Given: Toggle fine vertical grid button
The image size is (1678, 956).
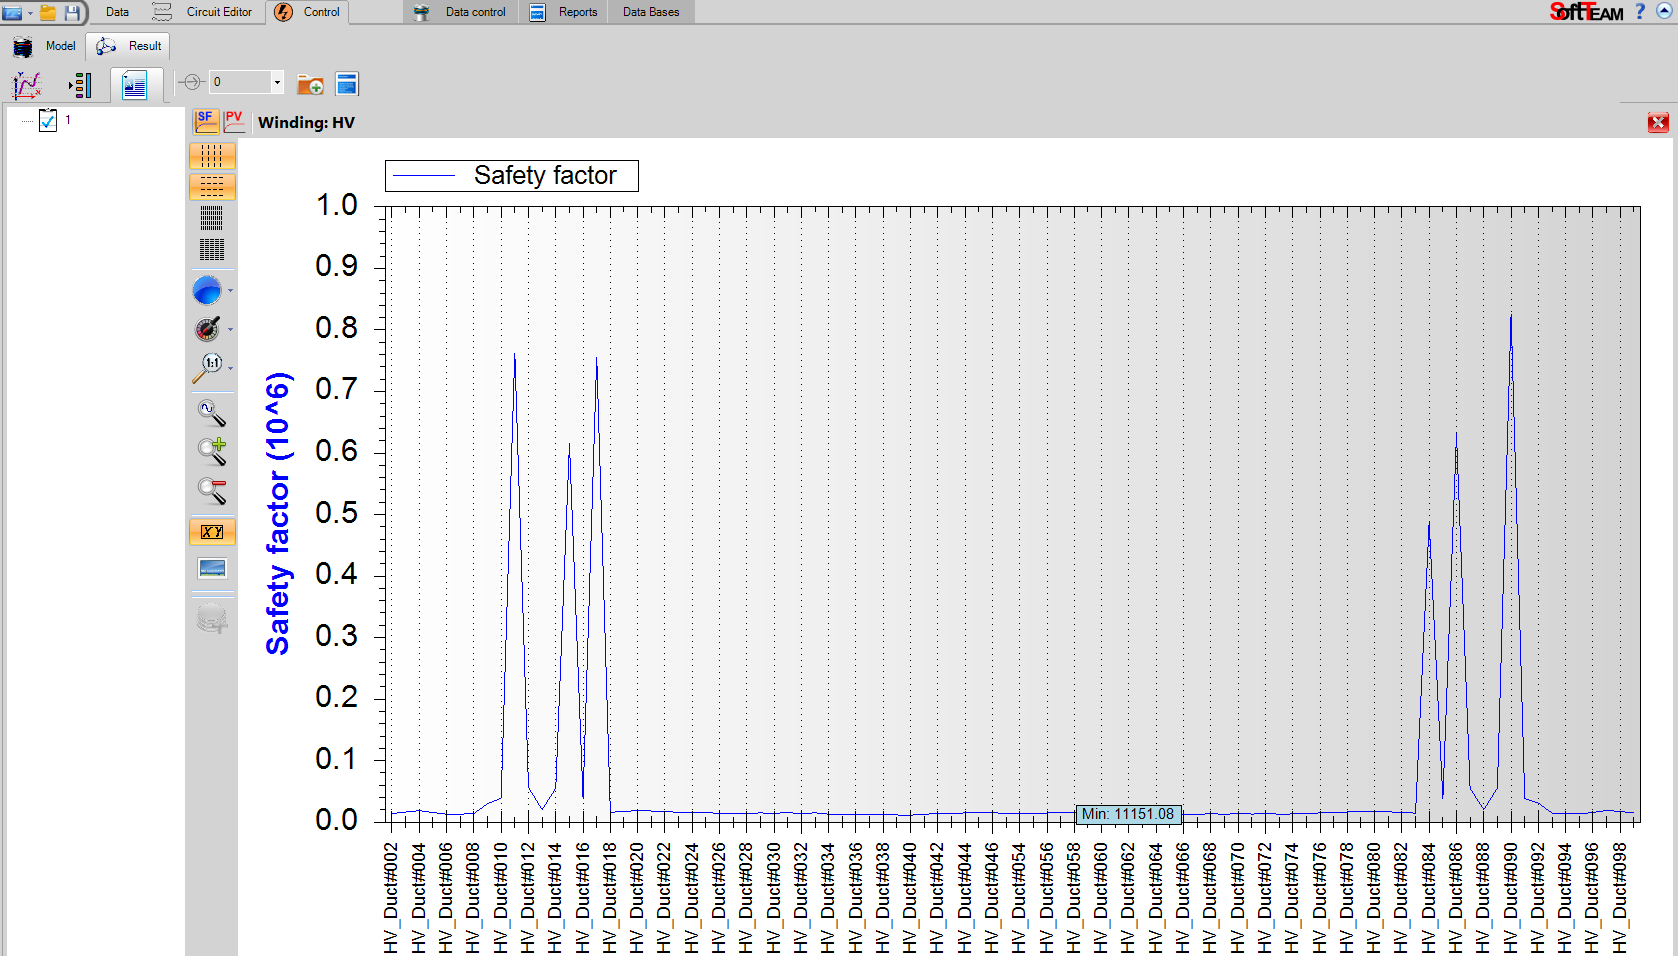Looking at the screenshot, I should coord(212,218).
